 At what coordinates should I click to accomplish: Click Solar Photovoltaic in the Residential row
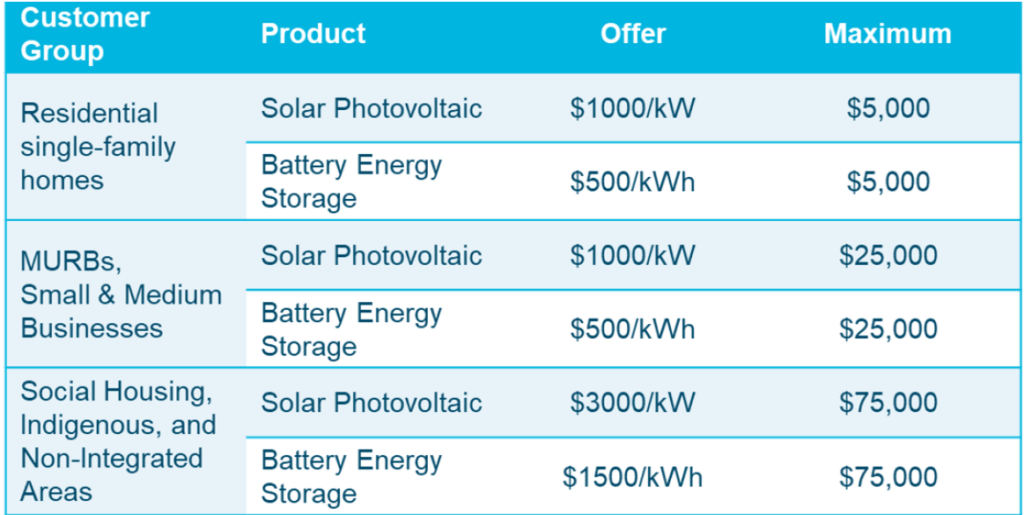(372, 108)
